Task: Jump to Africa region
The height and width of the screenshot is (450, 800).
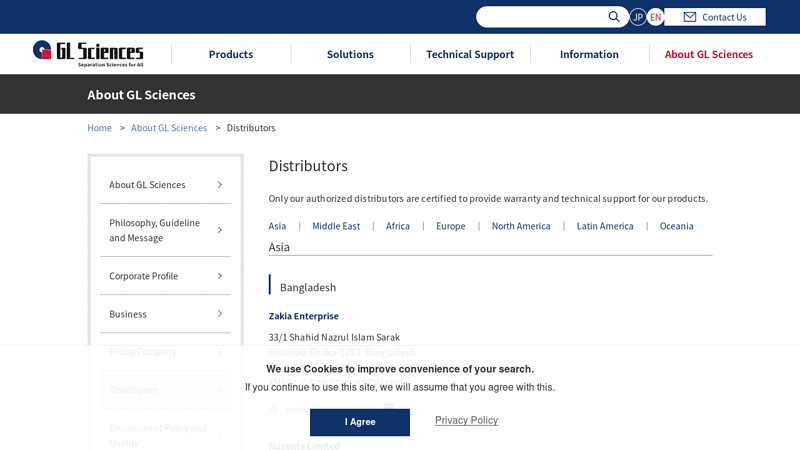Action: click(397, 226)
